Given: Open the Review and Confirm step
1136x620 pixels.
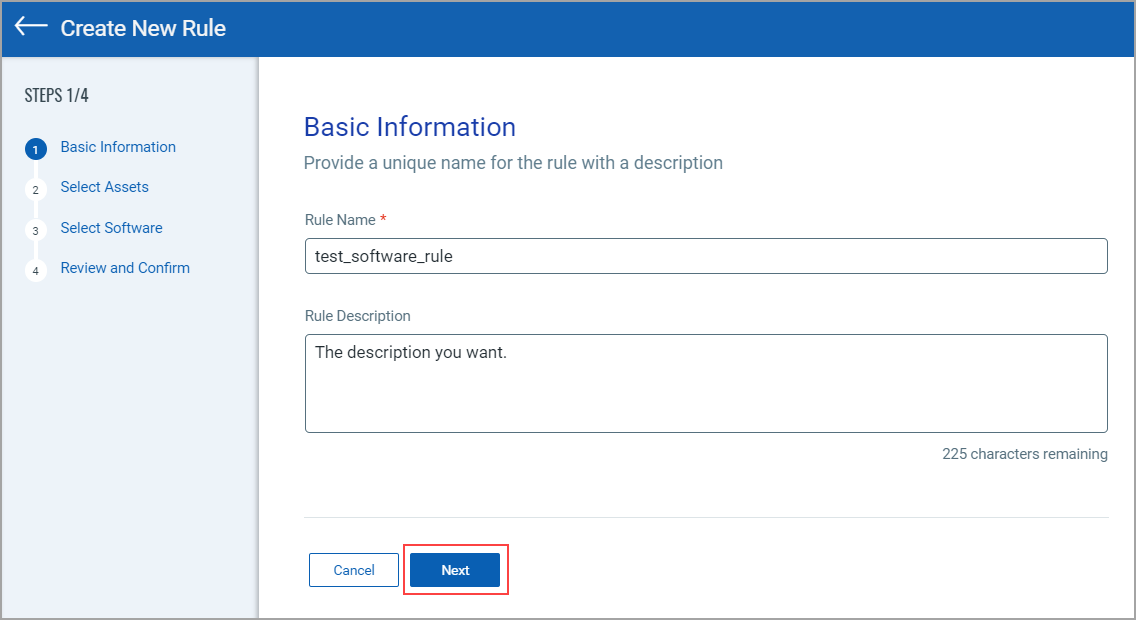Looking at the screenshot, I should [125, 268].
